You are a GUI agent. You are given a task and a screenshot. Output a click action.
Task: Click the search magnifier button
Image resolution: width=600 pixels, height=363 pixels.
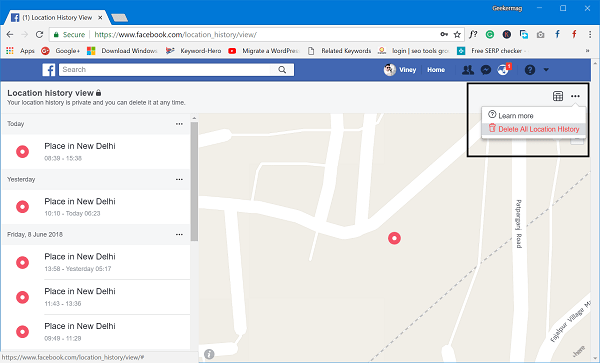coord(282,70)
